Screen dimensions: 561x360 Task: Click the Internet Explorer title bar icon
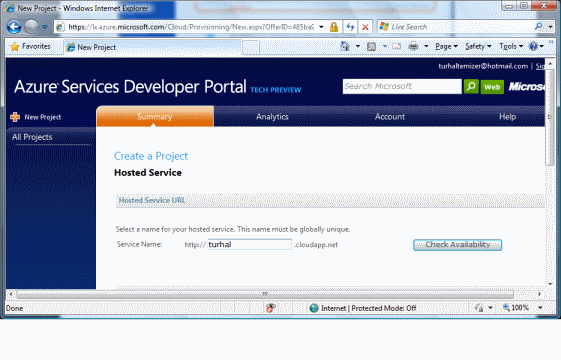pos(10,8)
